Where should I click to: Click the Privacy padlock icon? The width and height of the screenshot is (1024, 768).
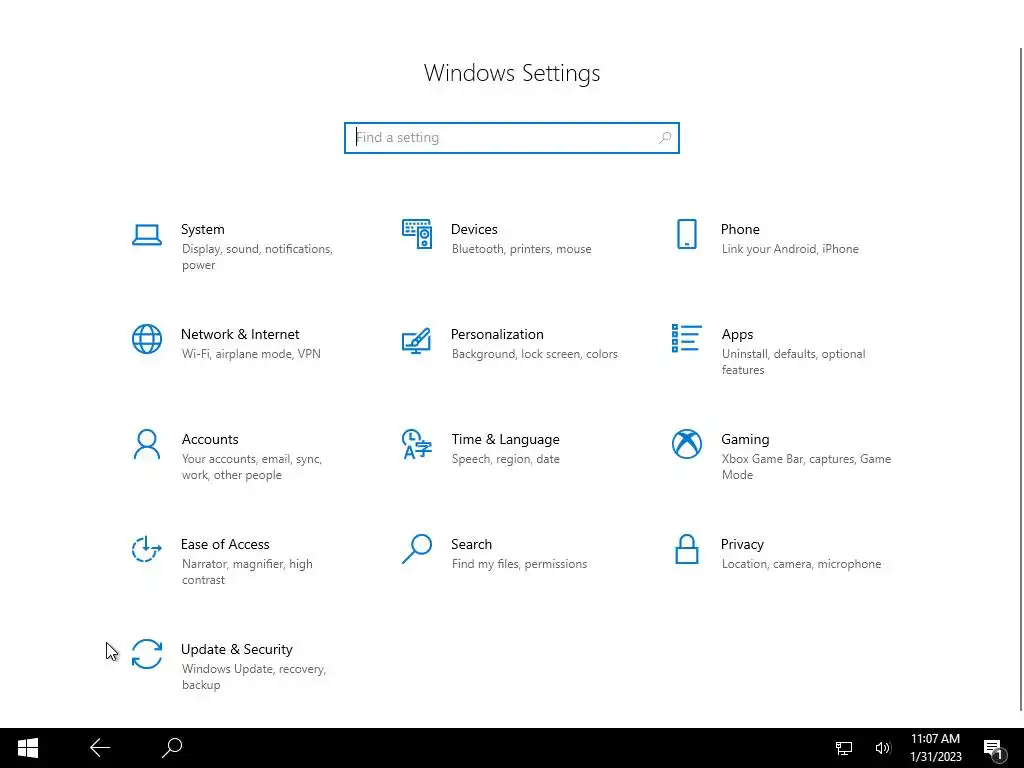687,549
